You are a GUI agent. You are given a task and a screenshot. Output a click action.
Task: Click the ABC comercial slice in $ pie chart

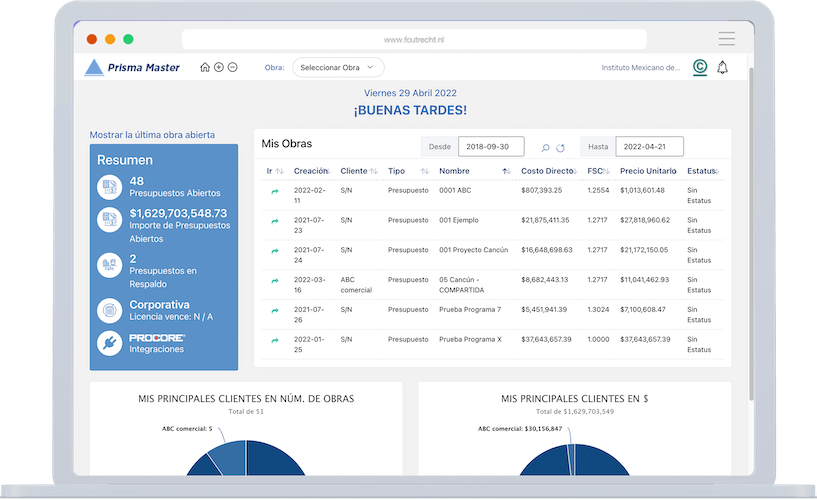571,458
